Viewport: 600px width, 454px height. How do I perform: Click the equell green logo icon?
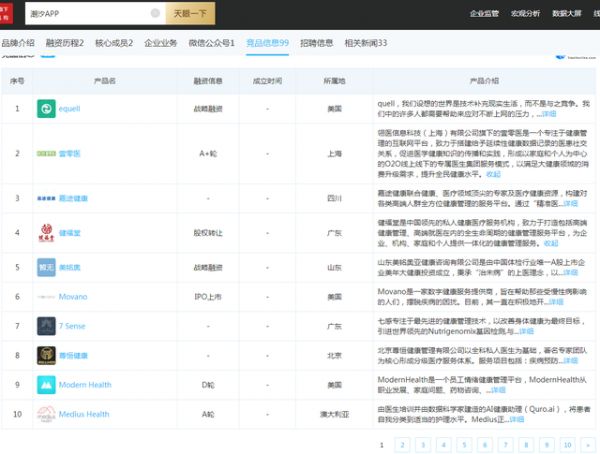pos(46,108)
